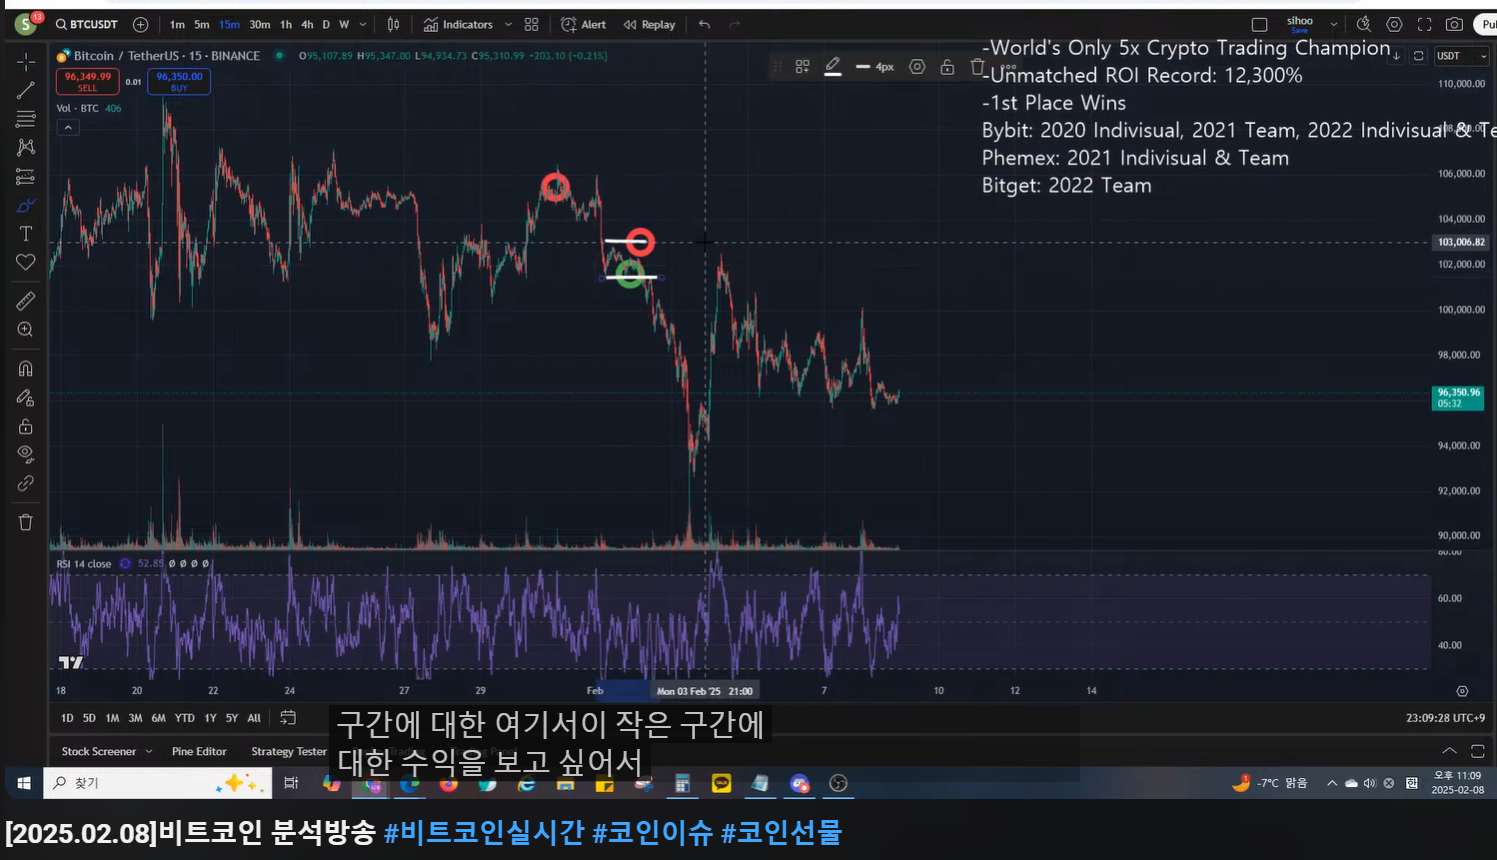
Task: Toggle magnet mode in left toolbar
Action: coord(26,368)
